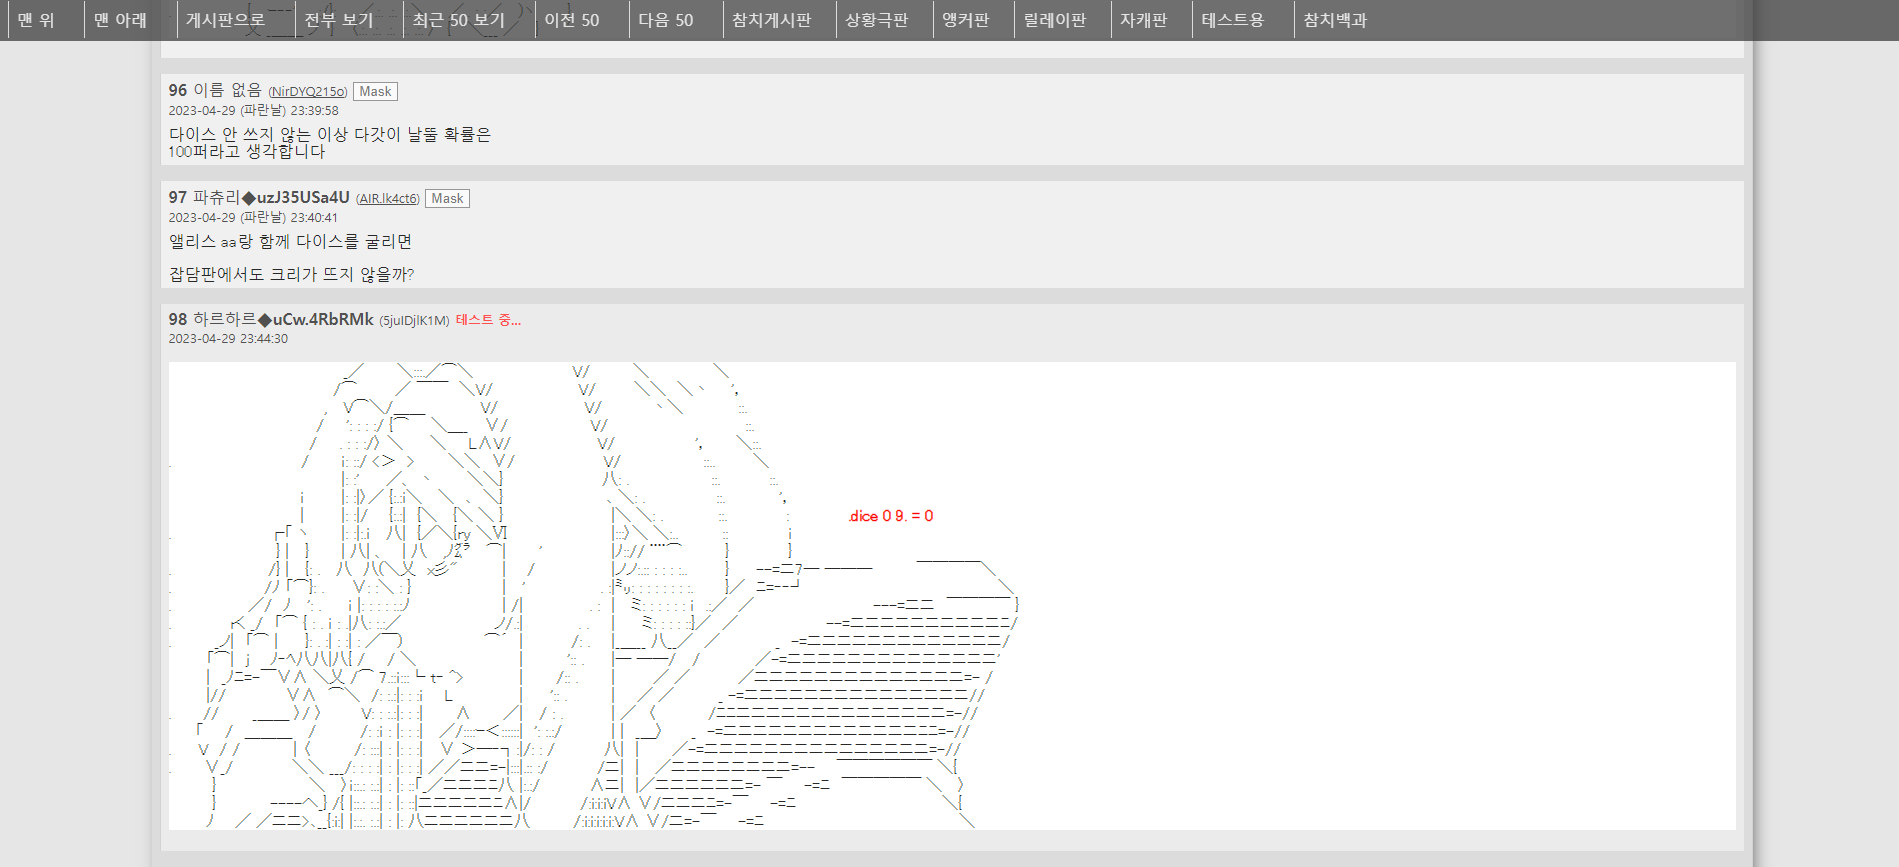This screenshot has height=867, width=1899.
Task: Click the red dice result text
Action: [891, 516]
